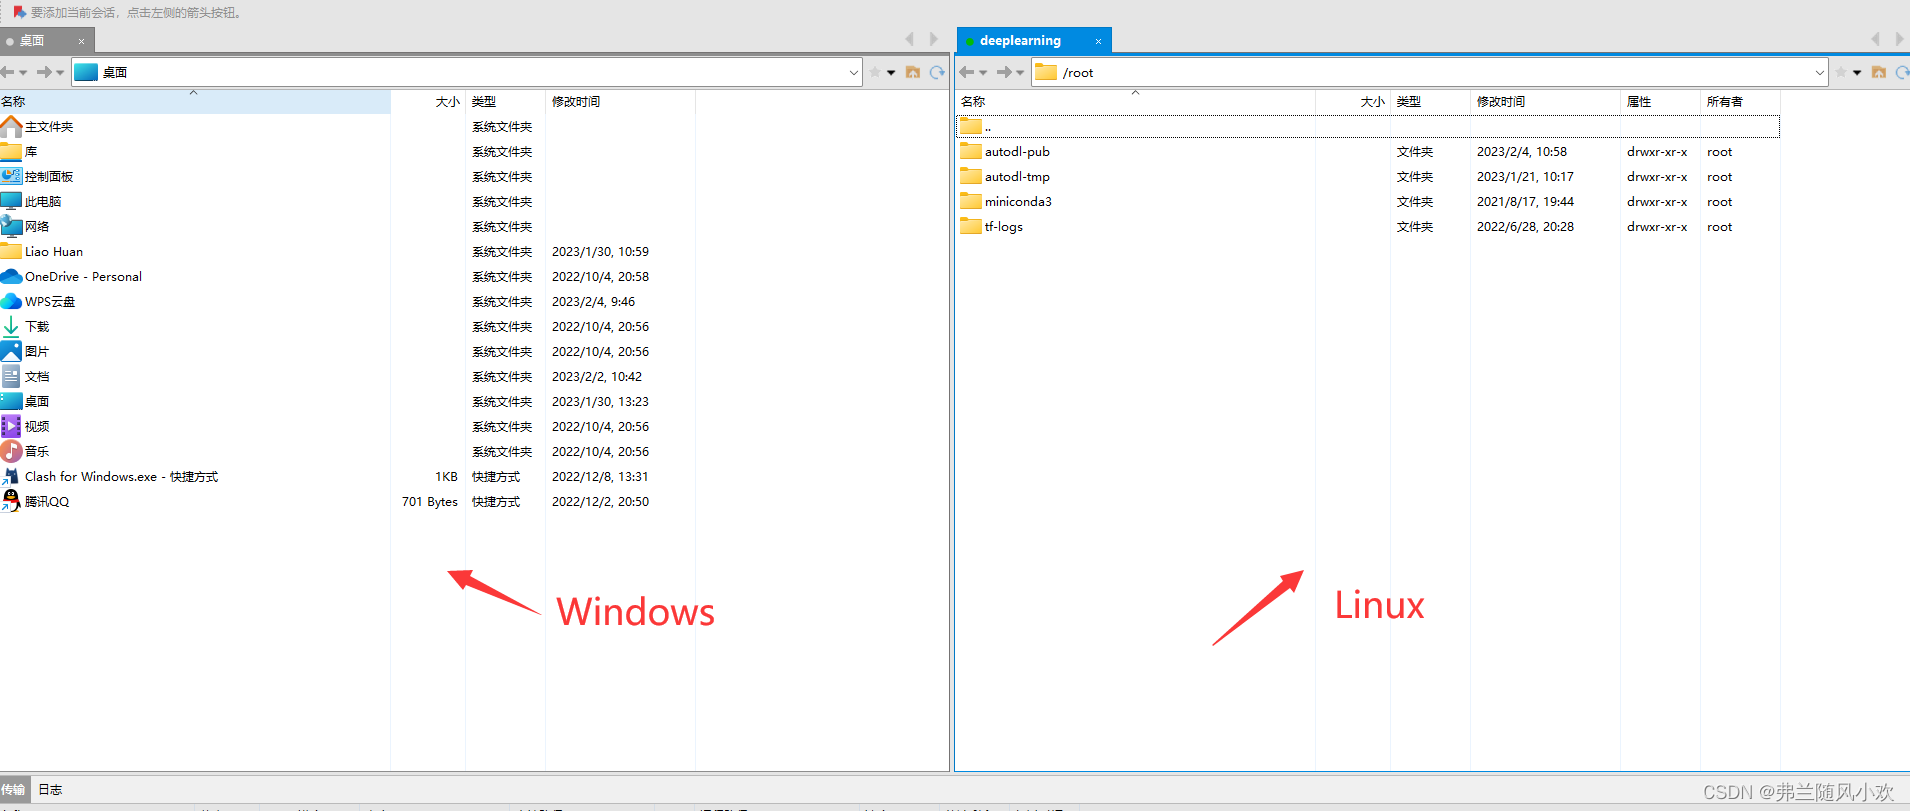Select the 控制面板 icon
The width and height of the screenshot is (1910, 811).
click(11, 176)
